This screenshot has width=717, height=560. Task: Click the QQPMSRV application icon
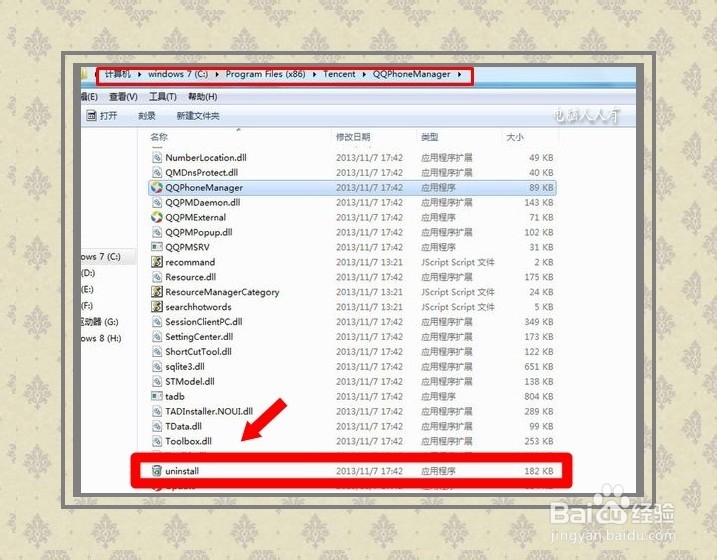click(x=157, y=247)
